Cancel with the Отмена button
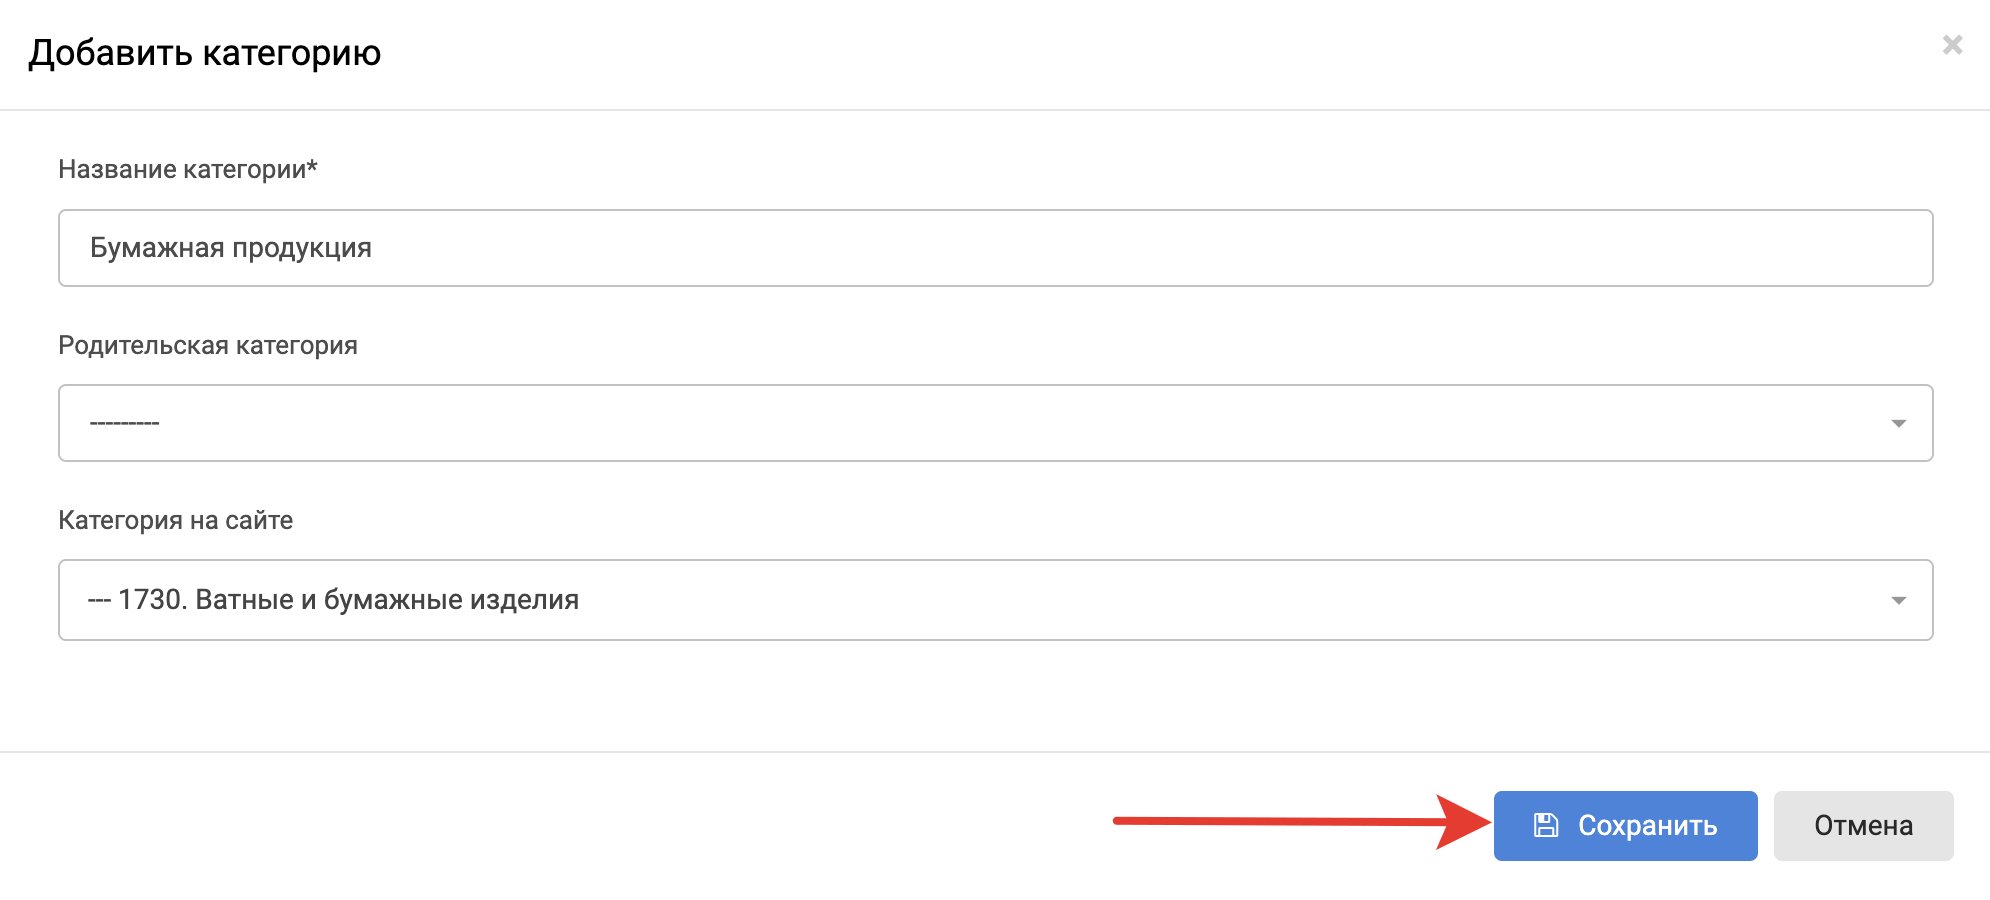This screenshot has width=1990, height=900. tap(1863, 826)
